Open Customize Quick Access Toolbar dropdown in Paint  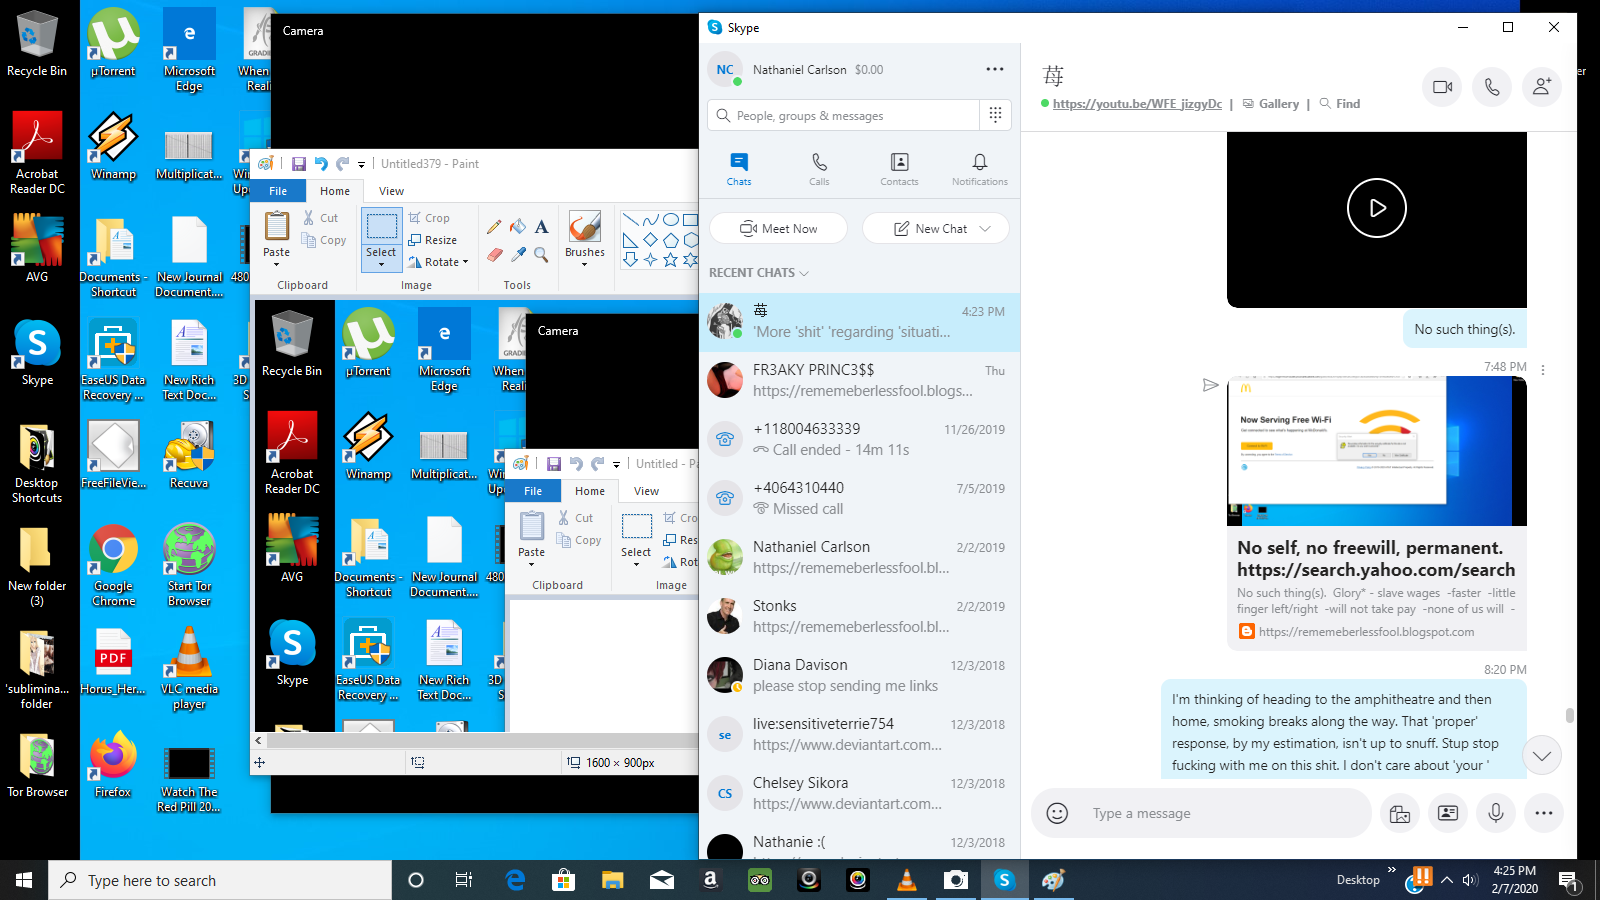click(x=361, y=165)
